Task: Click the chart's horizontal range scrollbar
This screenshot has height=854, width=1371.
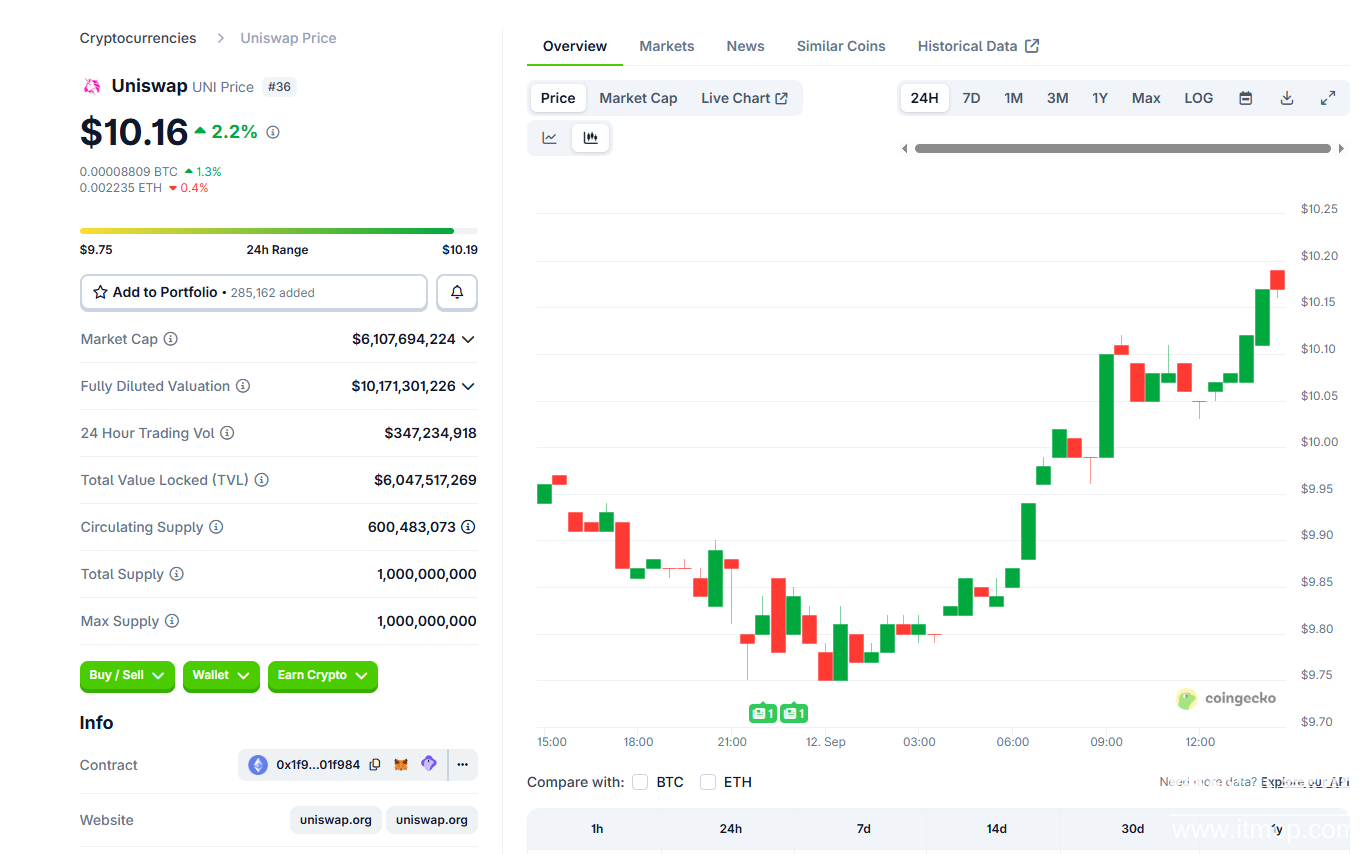Action: pyautogui.click(x=1122, y=148)
